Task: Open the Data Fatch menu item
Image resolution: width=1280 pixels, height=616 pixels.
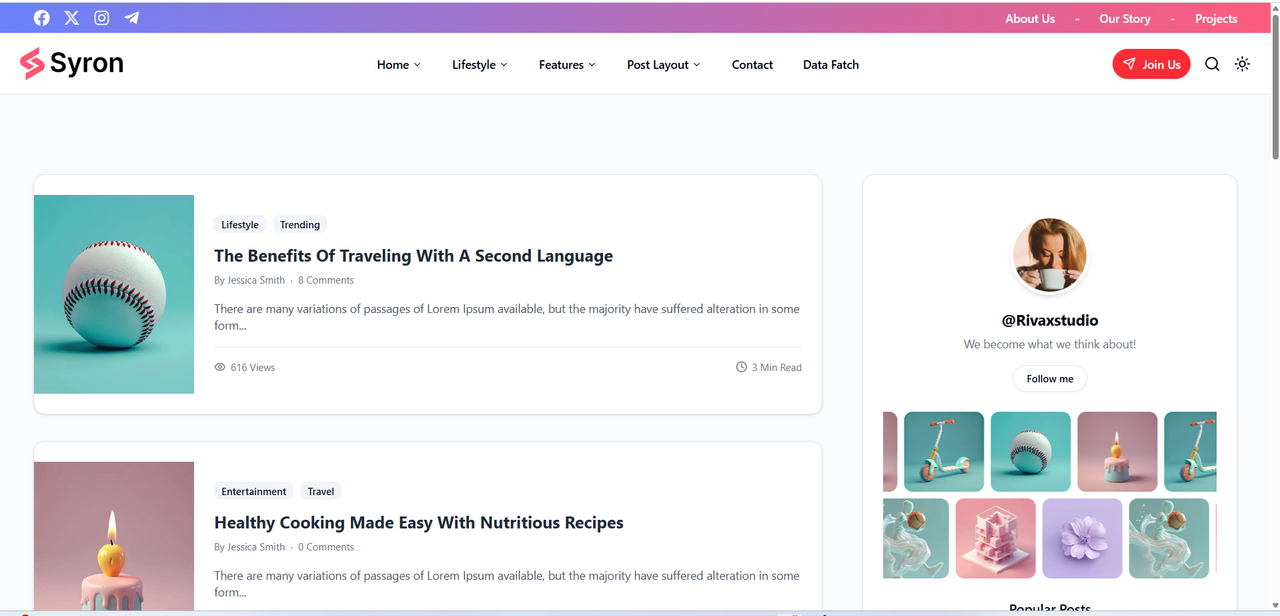Action: click(x=831, y=65)
